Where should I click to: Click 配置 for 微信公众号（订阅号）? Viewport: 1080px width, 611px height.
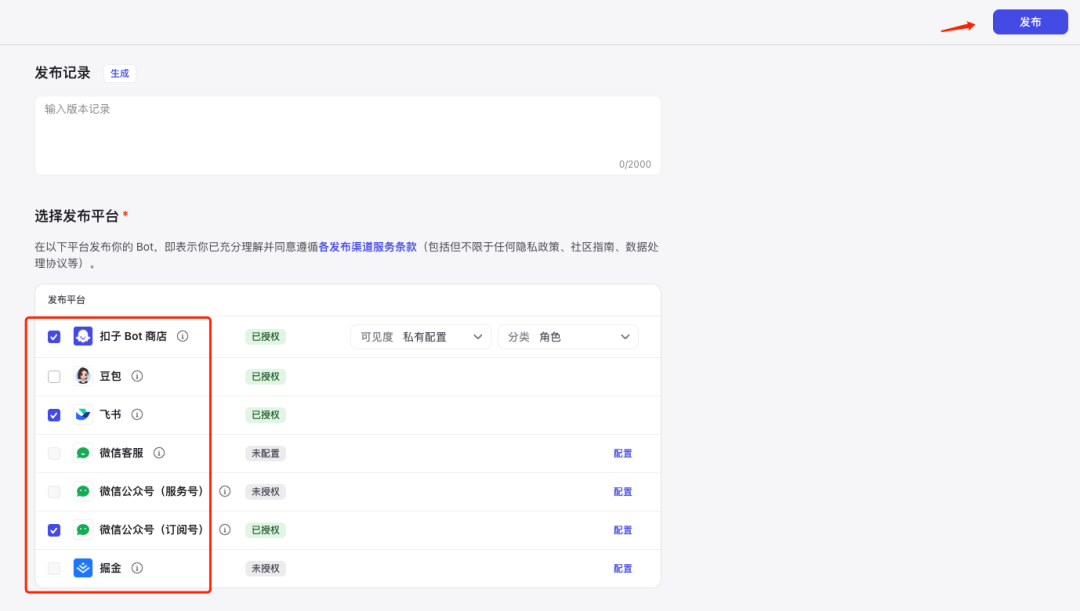623,530
